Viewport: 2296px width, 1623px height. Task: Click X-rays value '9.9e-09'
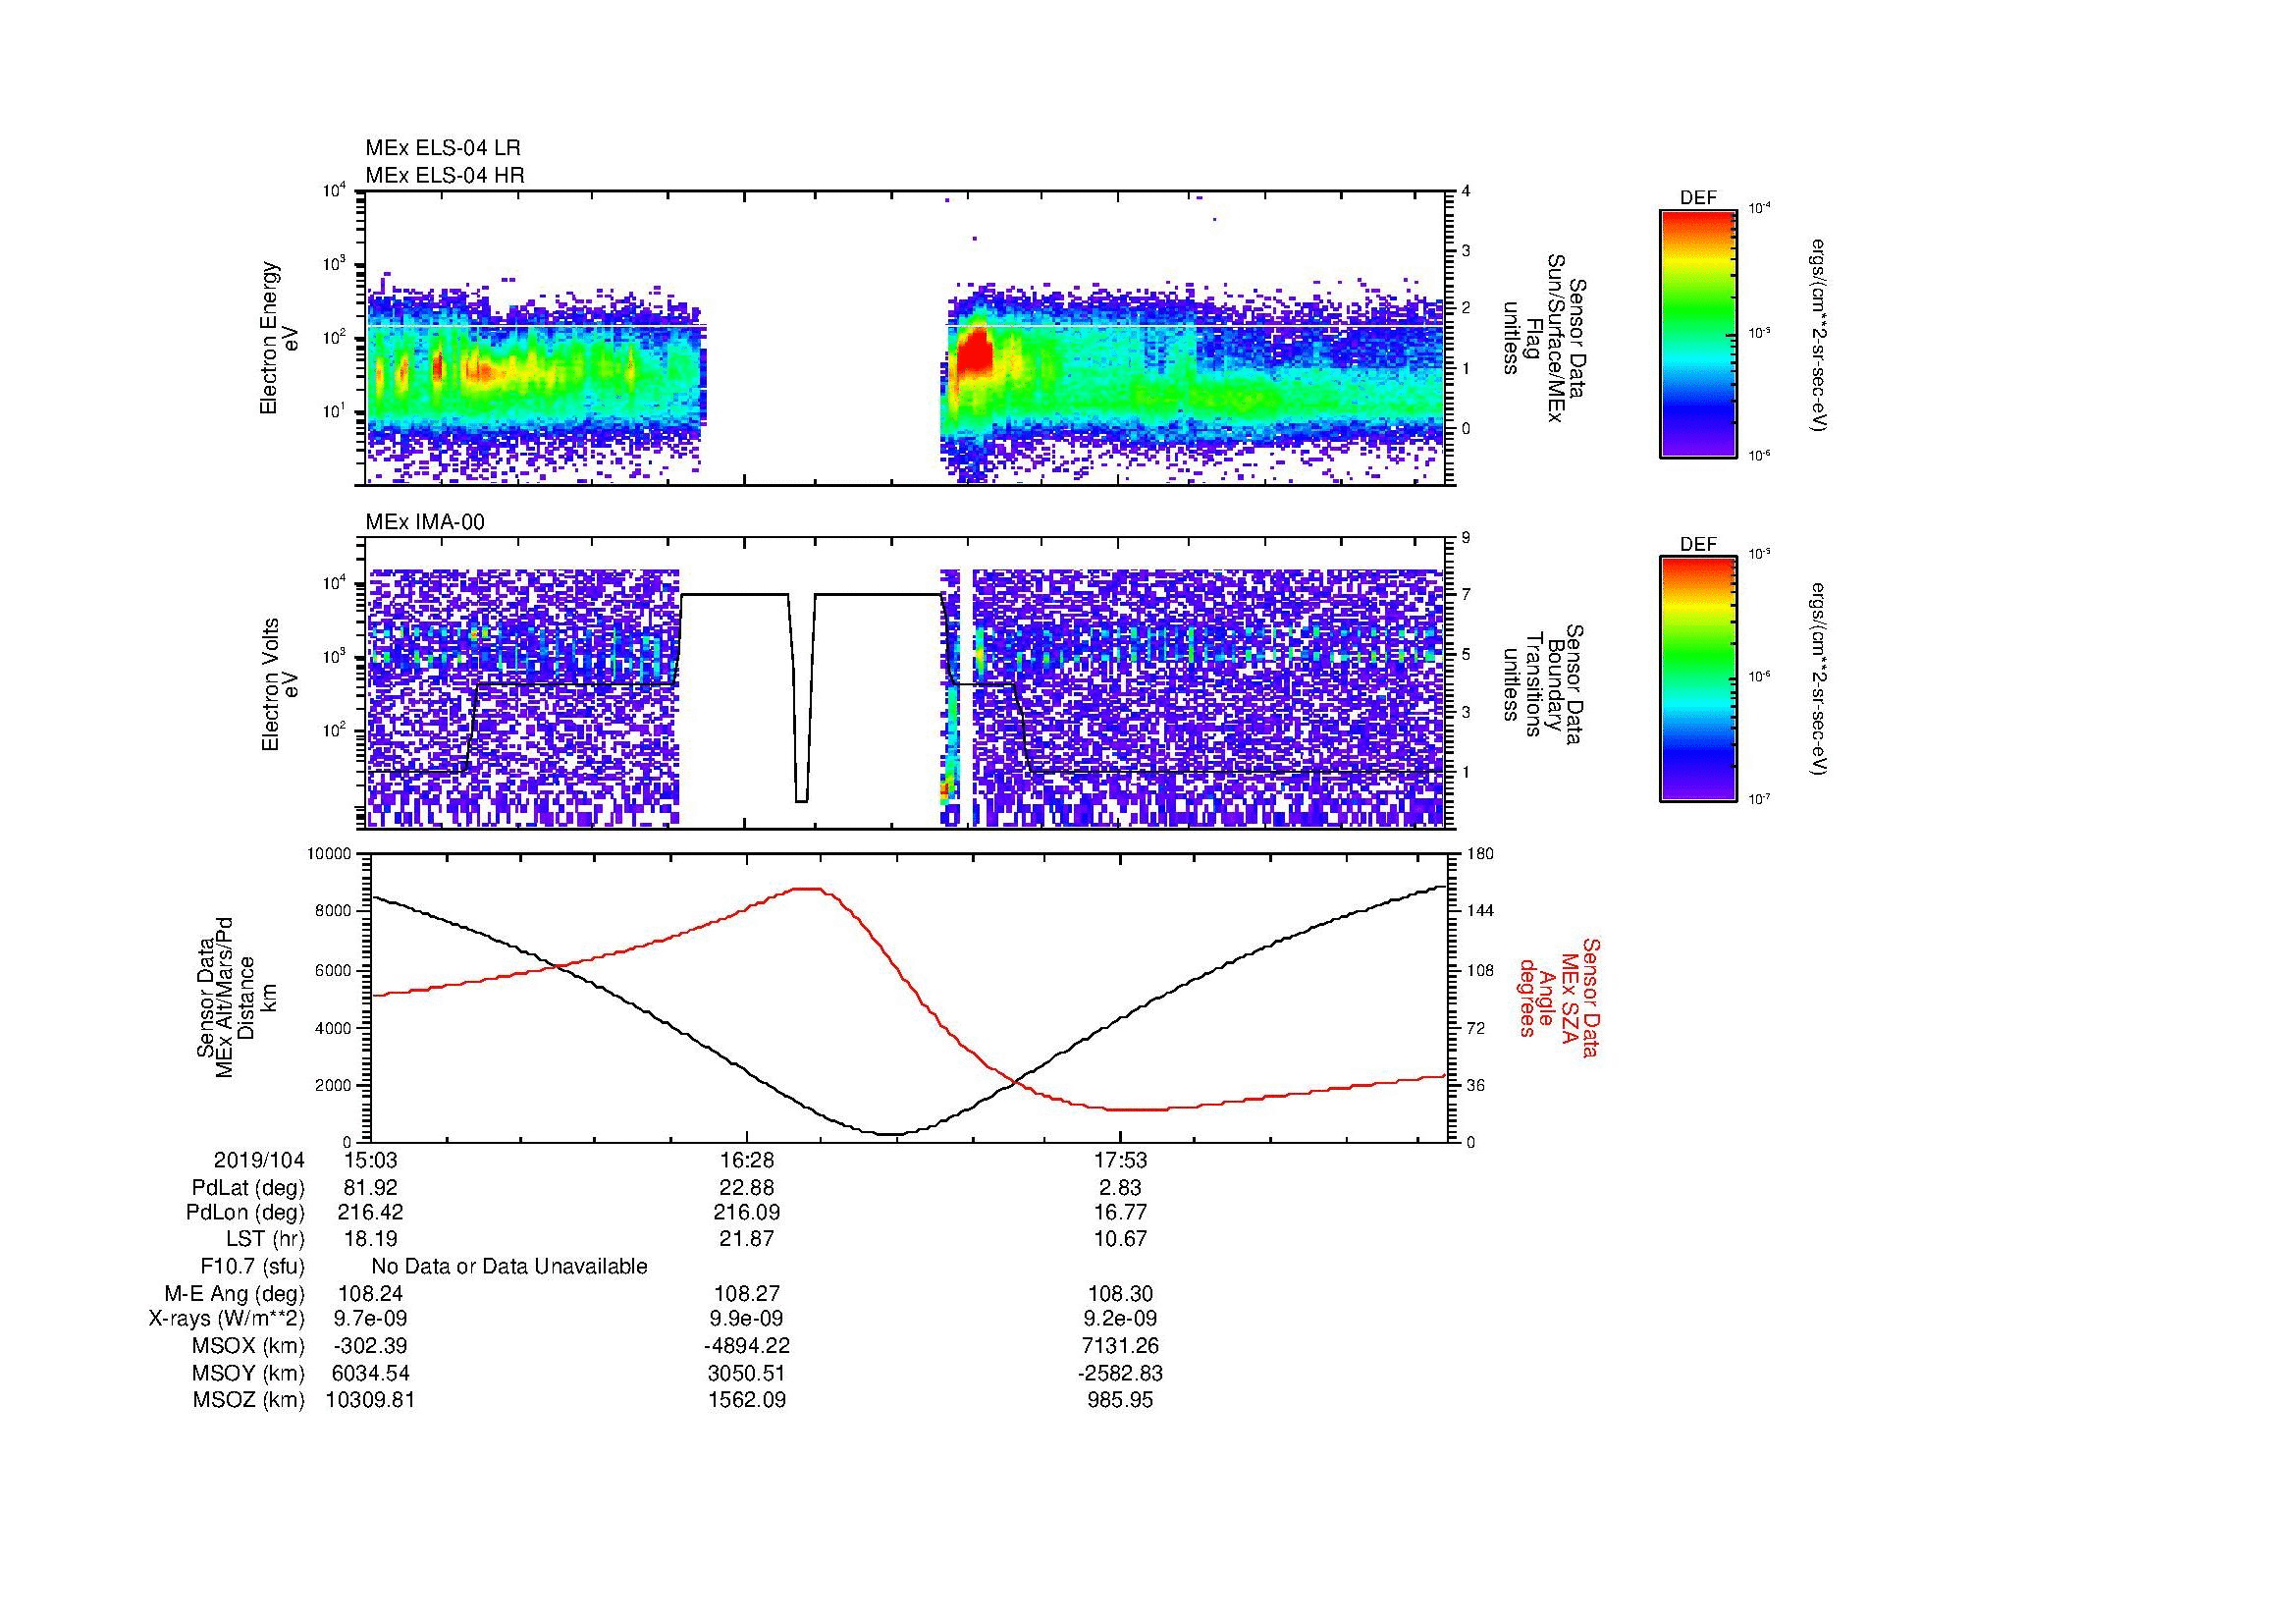pyautogui.click(x=747, y=1319)
